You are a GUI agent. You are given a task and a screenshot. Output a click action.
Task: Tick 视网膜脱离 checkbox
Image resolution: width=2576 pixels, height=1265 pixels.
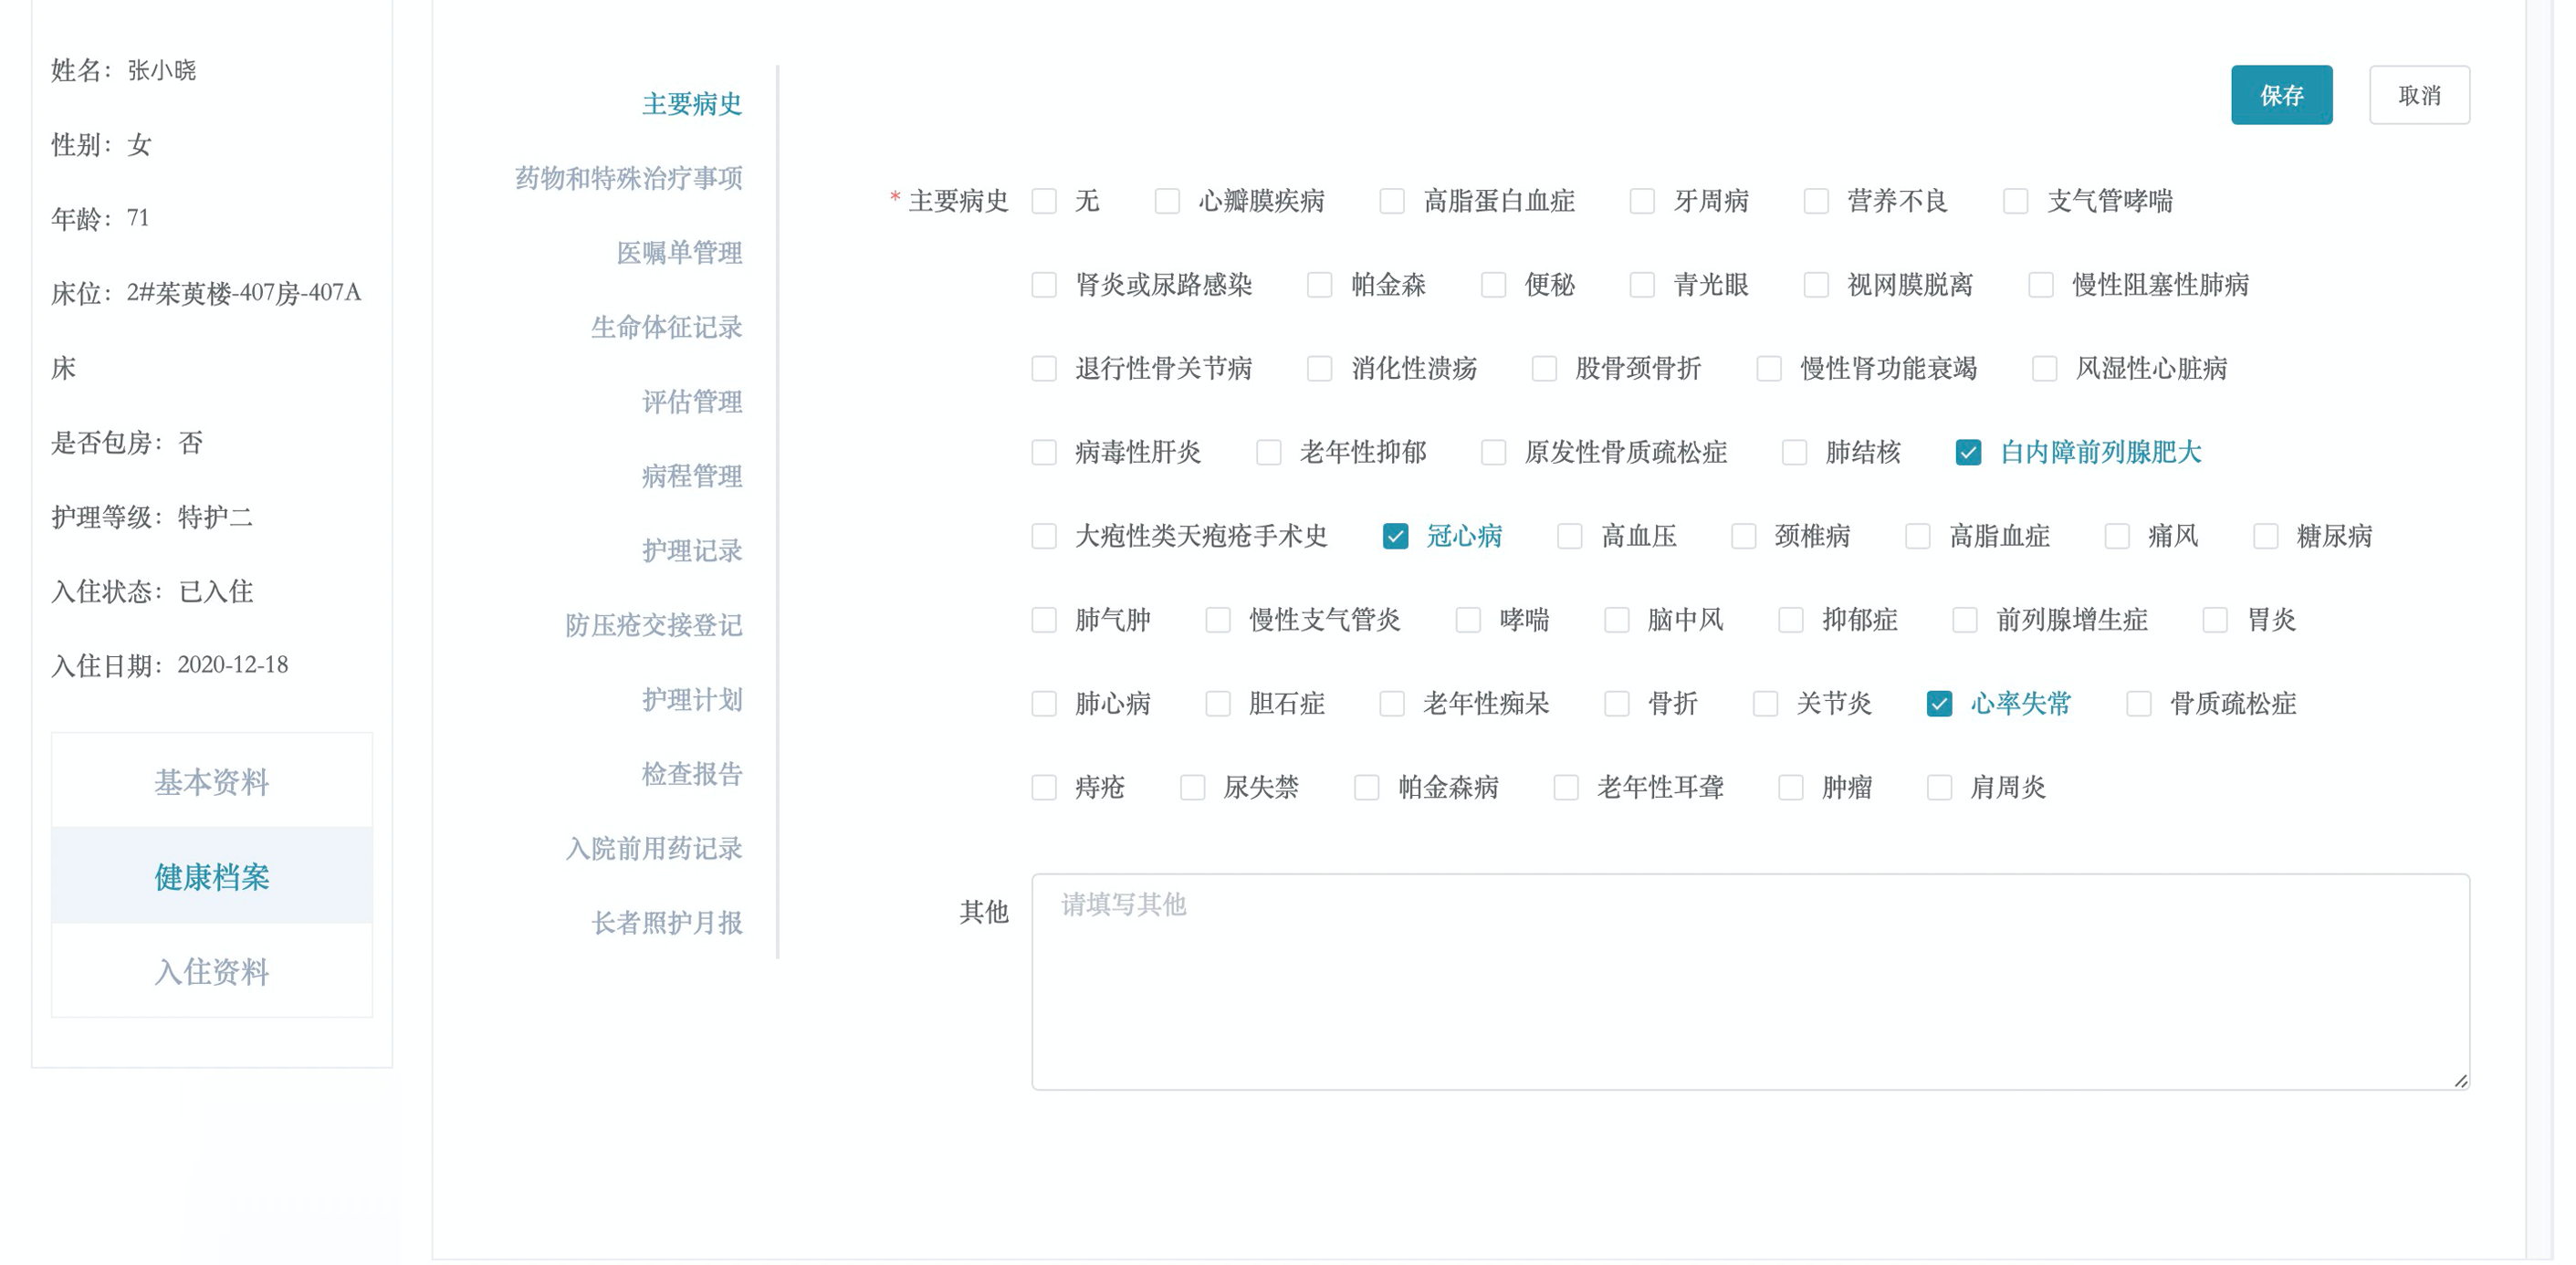1816,285
